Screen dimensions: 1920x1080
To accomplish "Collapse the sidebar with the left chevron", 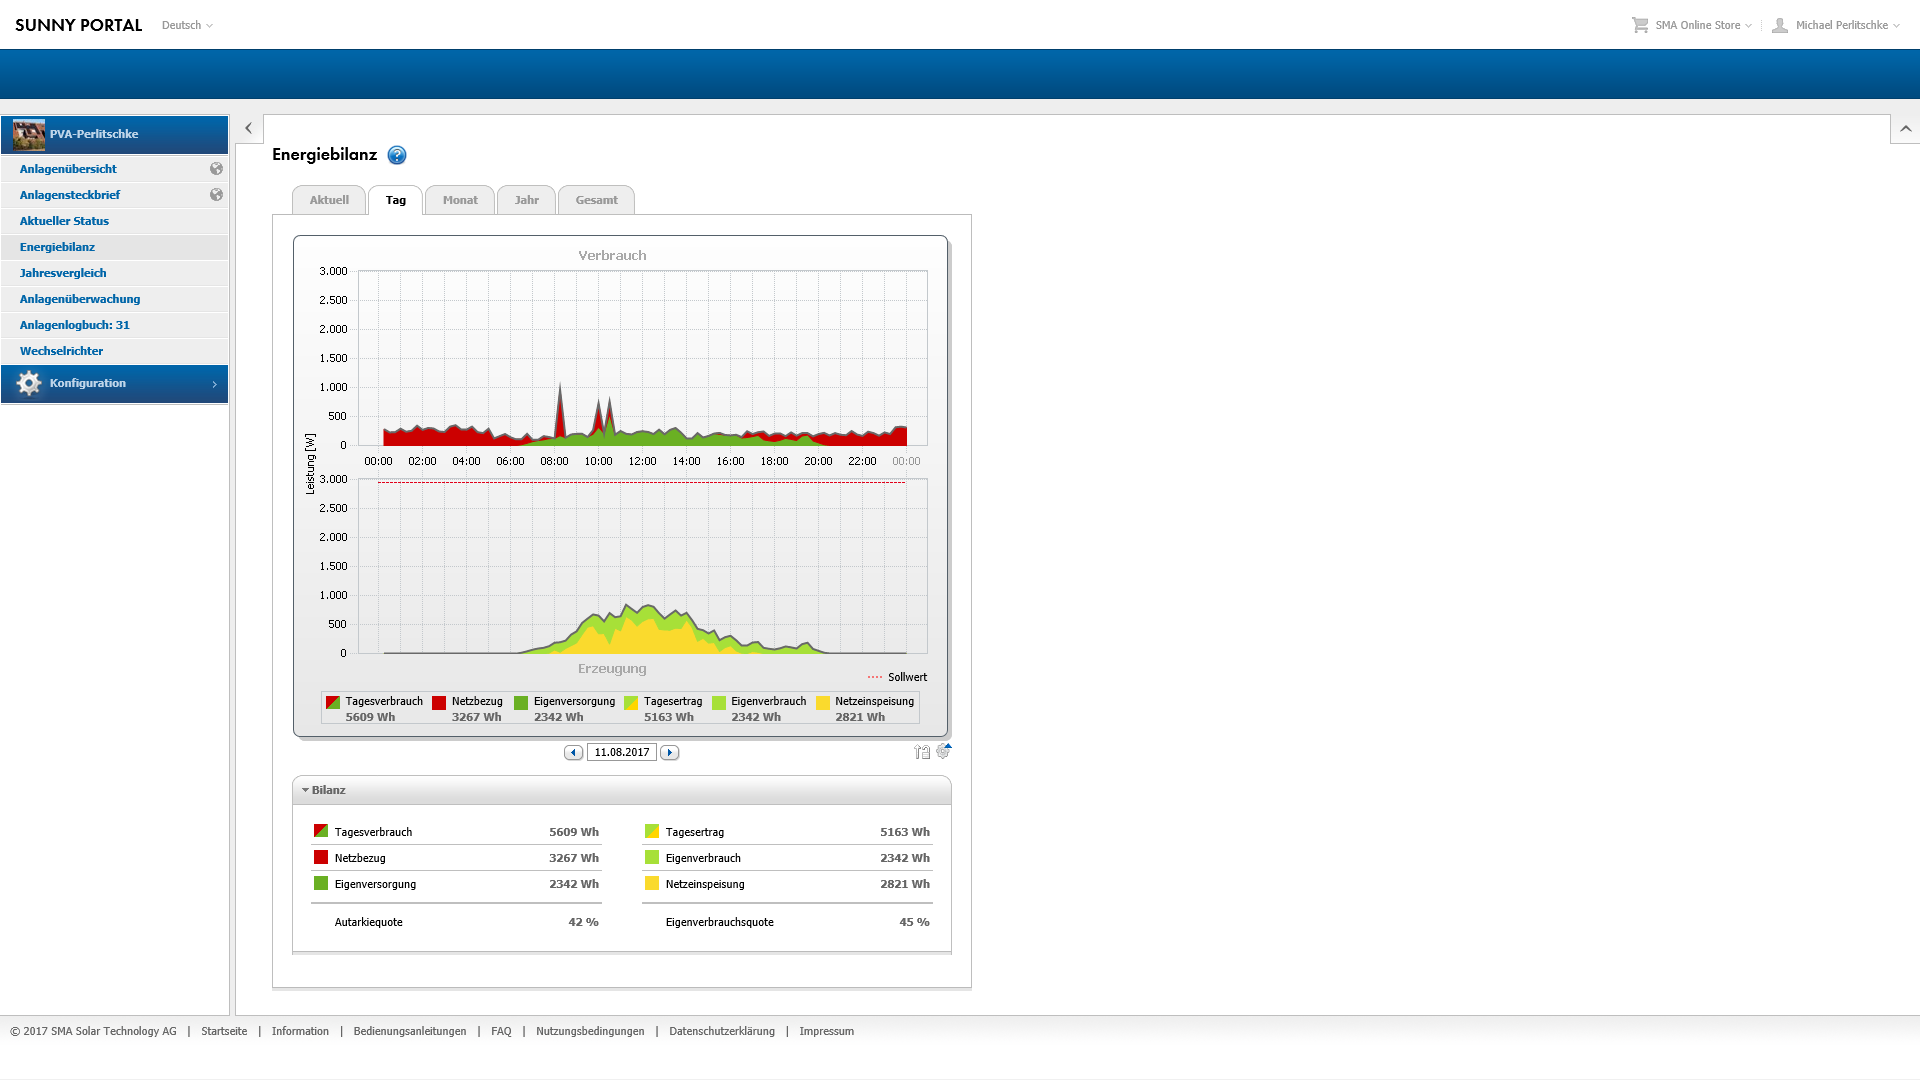I will 249,129.
